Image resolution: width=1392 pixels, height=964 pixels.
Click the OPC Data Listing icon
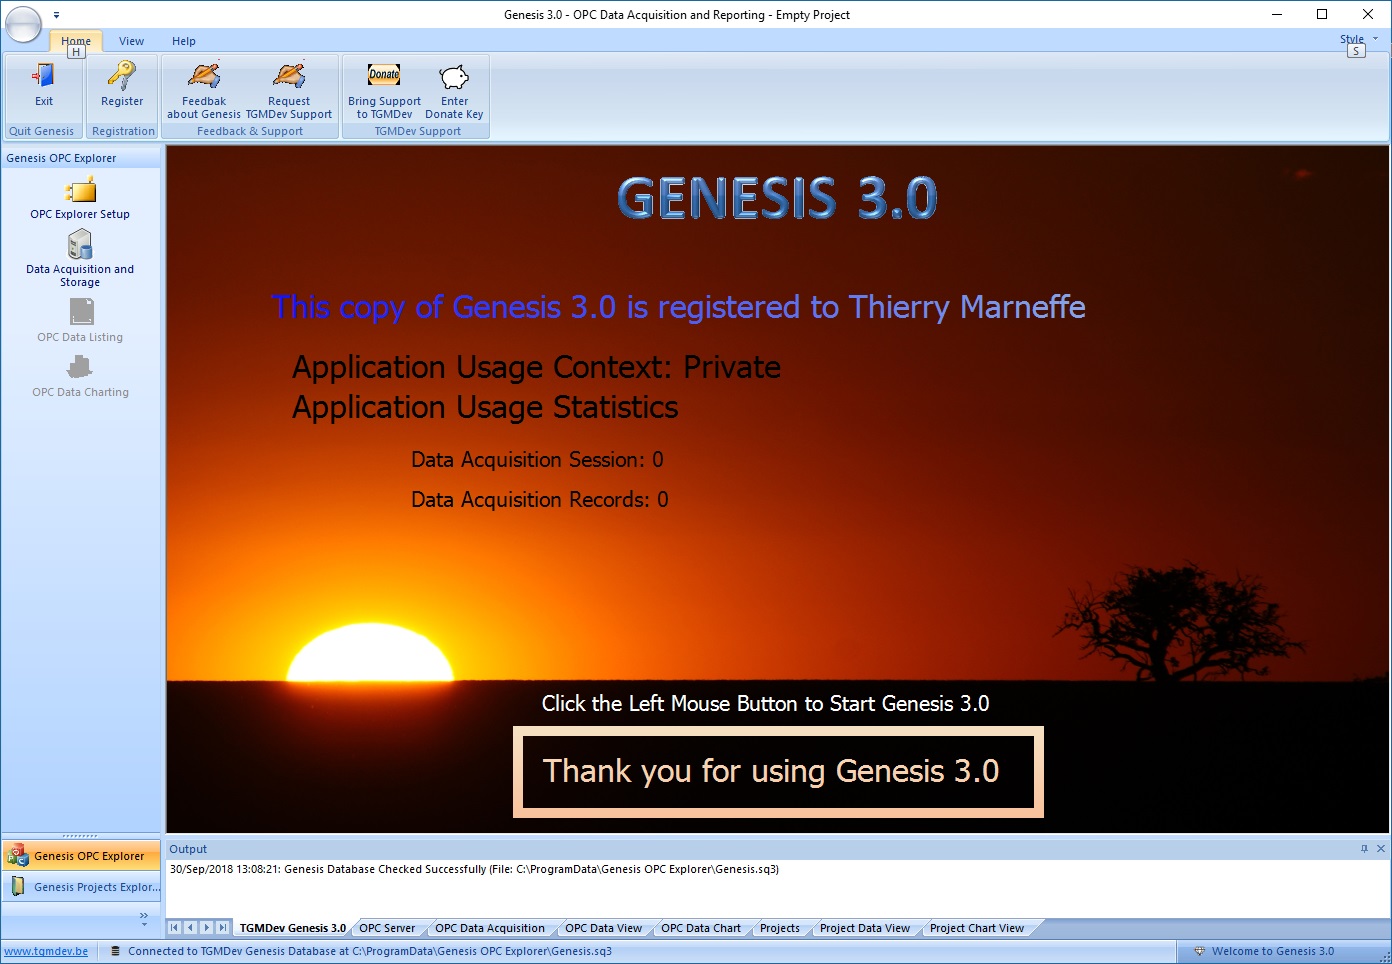[x=81, y=312]
